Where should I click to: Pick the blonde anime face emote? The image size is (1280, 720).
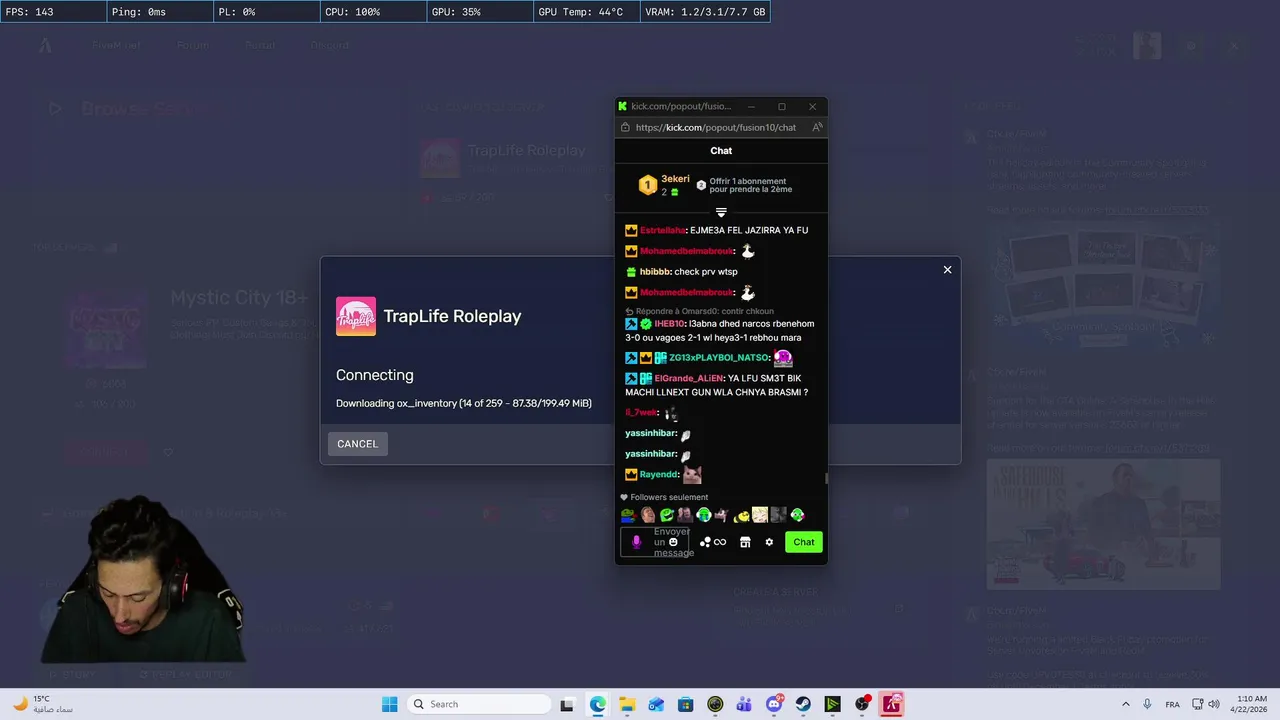coord(759,515)
